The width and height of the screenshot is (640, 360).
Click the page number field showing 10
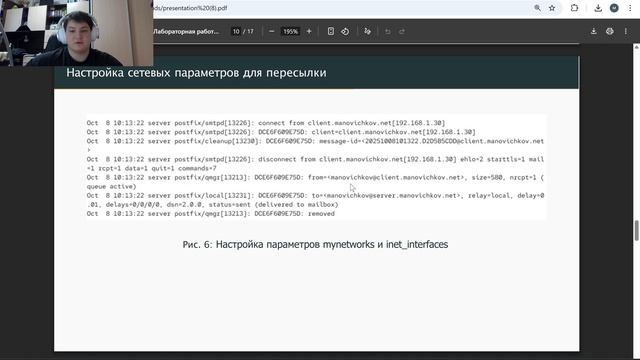coord(236,31)
